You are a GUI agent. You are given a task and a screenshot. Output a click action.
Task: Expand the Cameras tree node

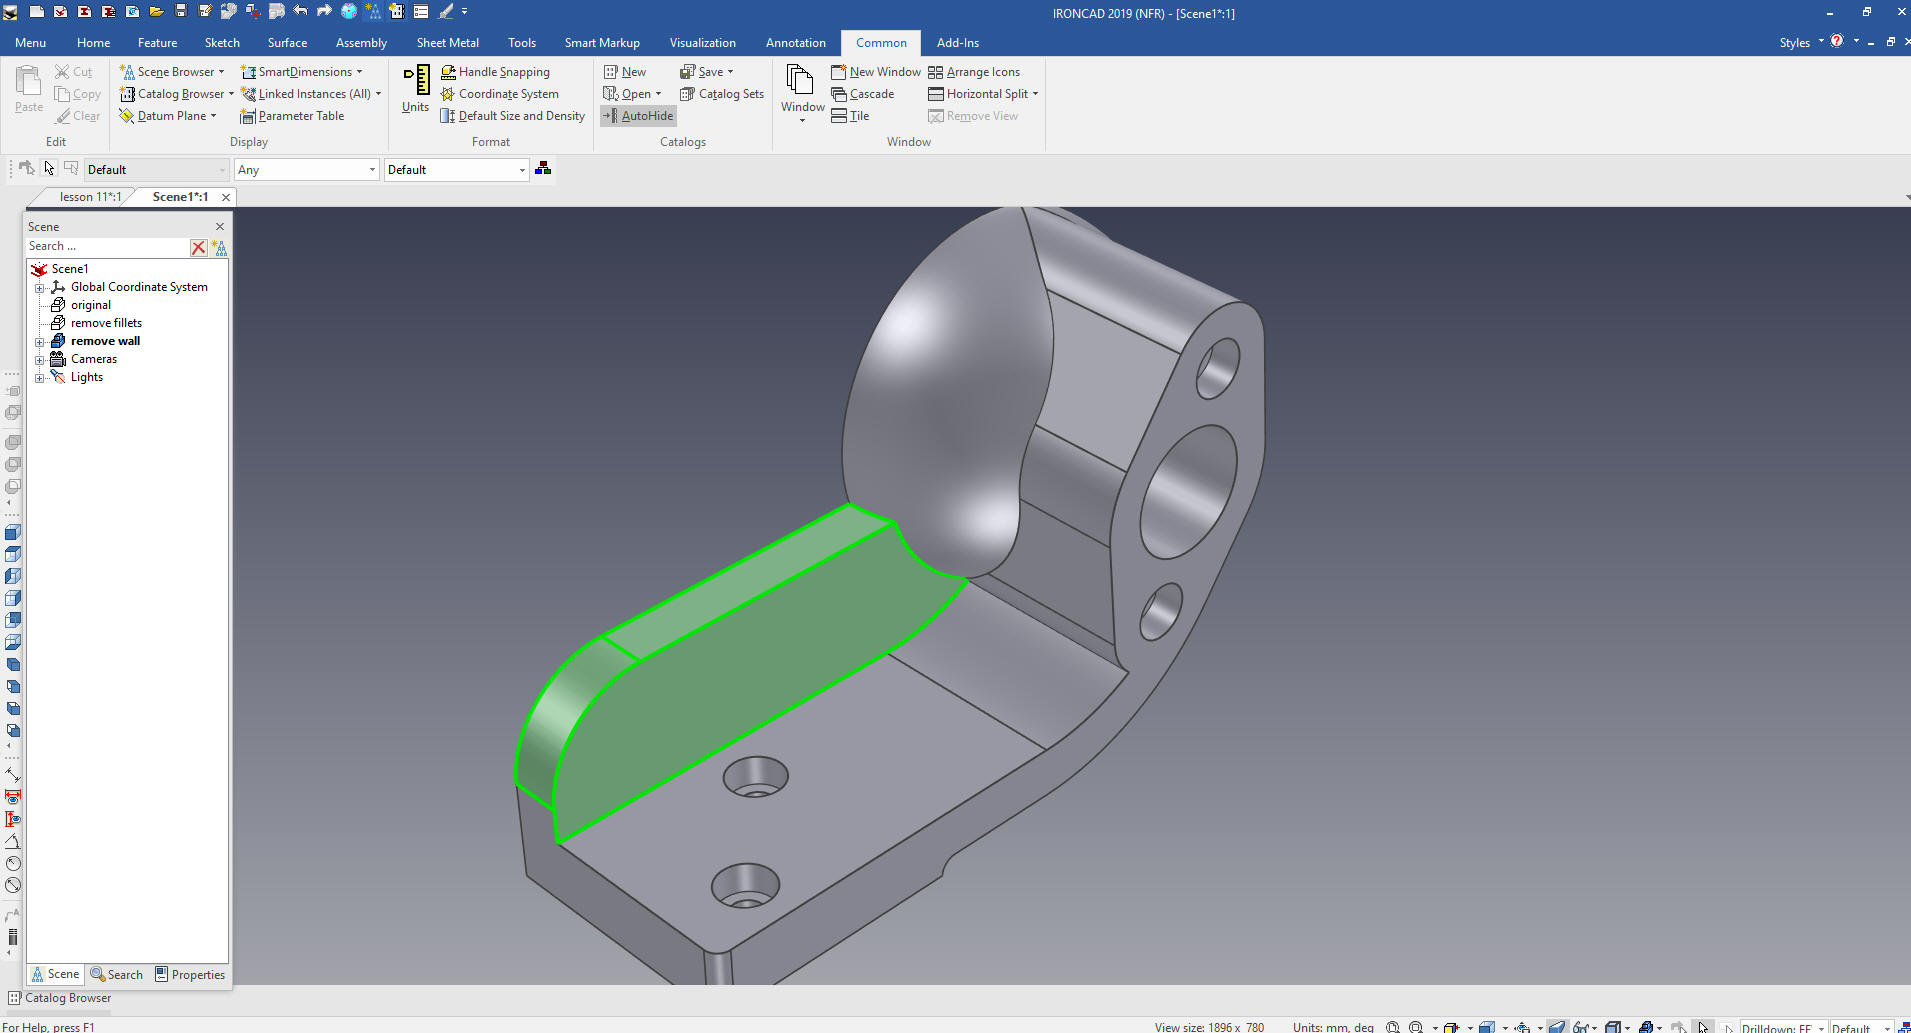tap(40, 360)
